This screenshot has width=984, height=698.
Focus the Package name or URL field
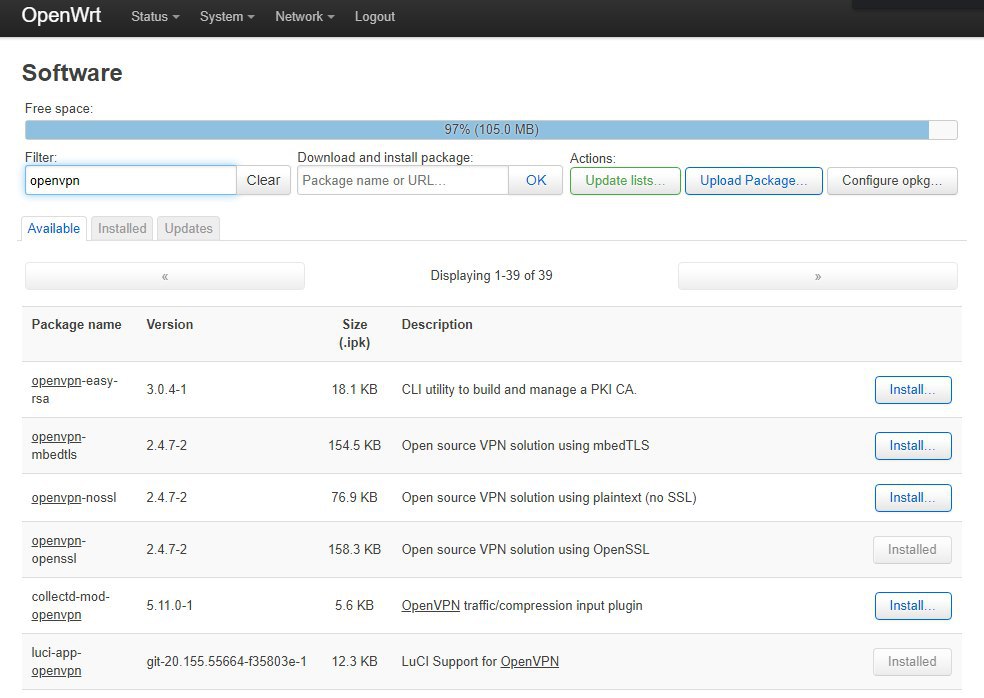[403, 180]
